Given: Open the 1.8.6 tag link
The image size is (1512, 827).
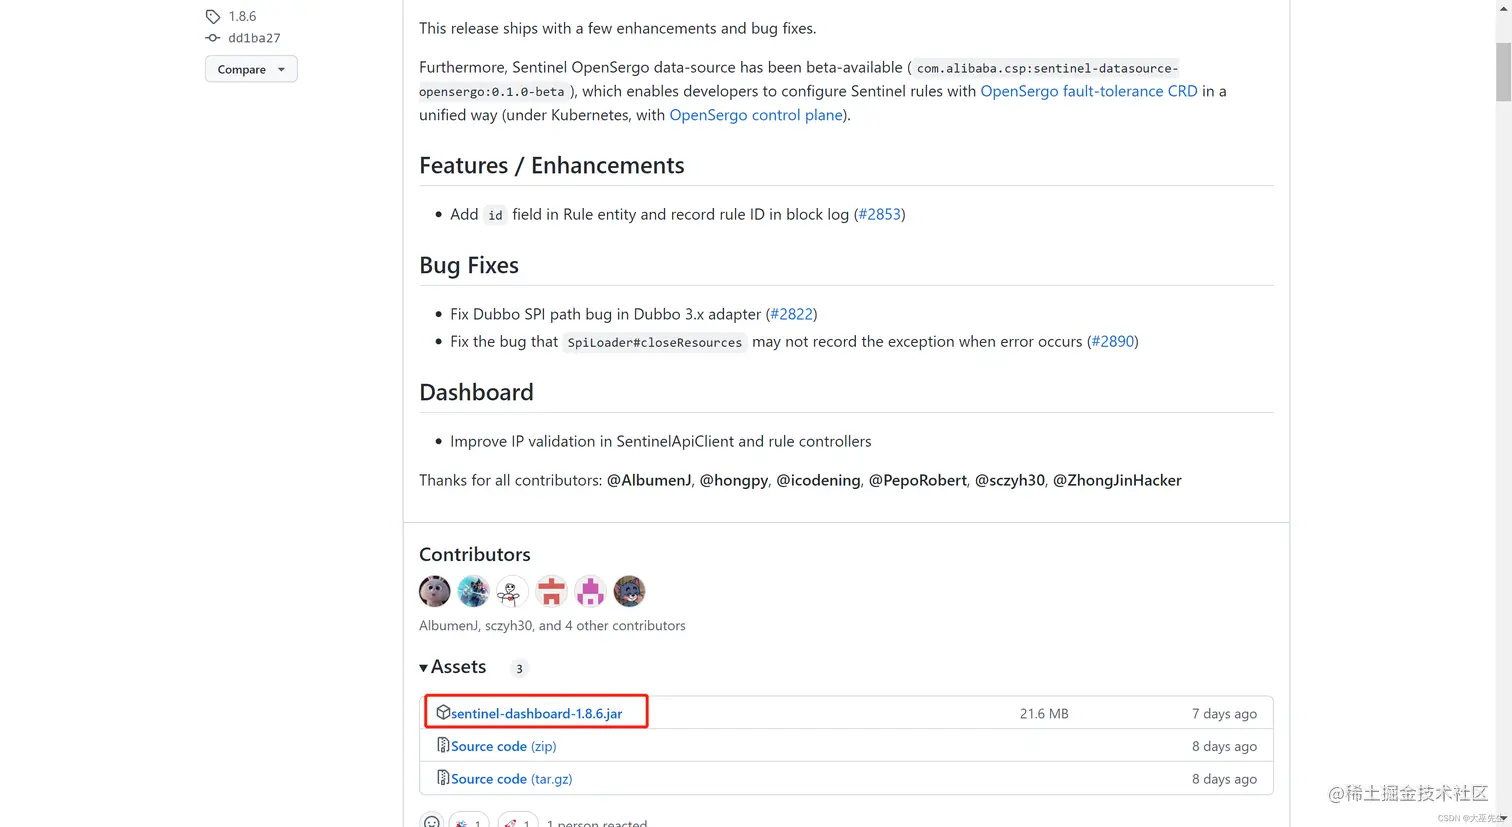Looking at the screenshot, I should point(242,16).
